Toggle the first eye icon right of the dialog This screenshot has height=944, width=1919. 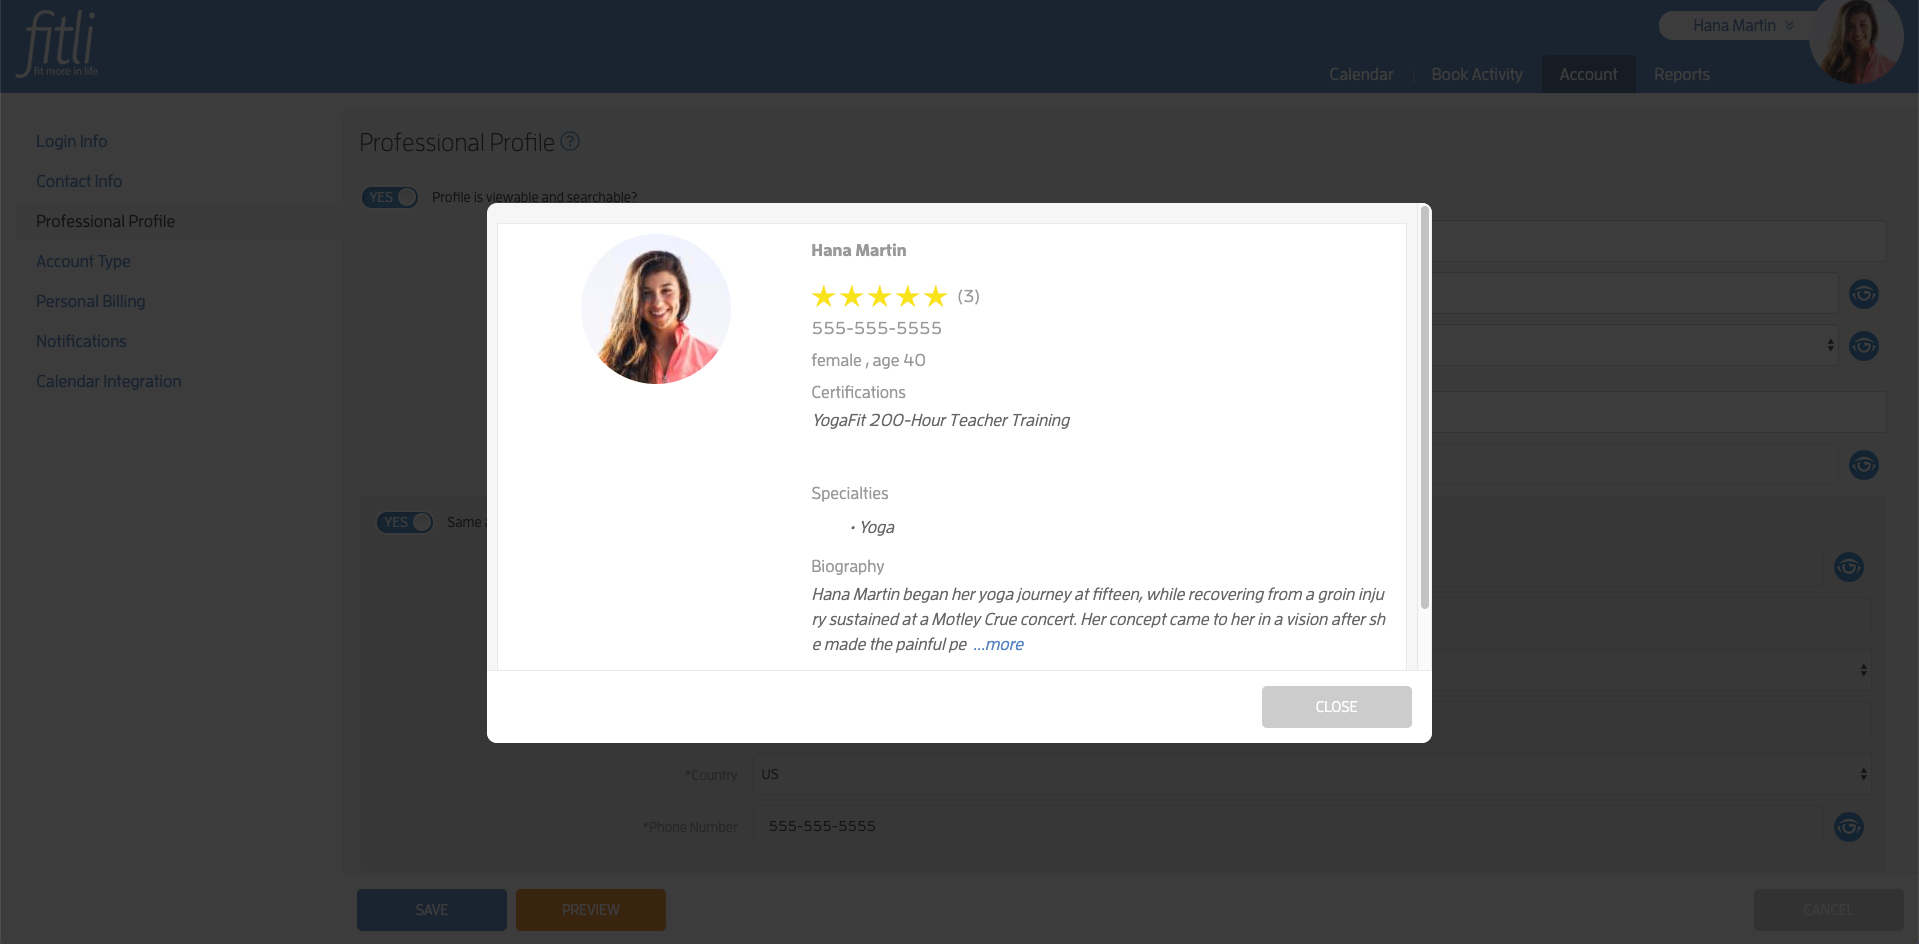(1864, 294)
